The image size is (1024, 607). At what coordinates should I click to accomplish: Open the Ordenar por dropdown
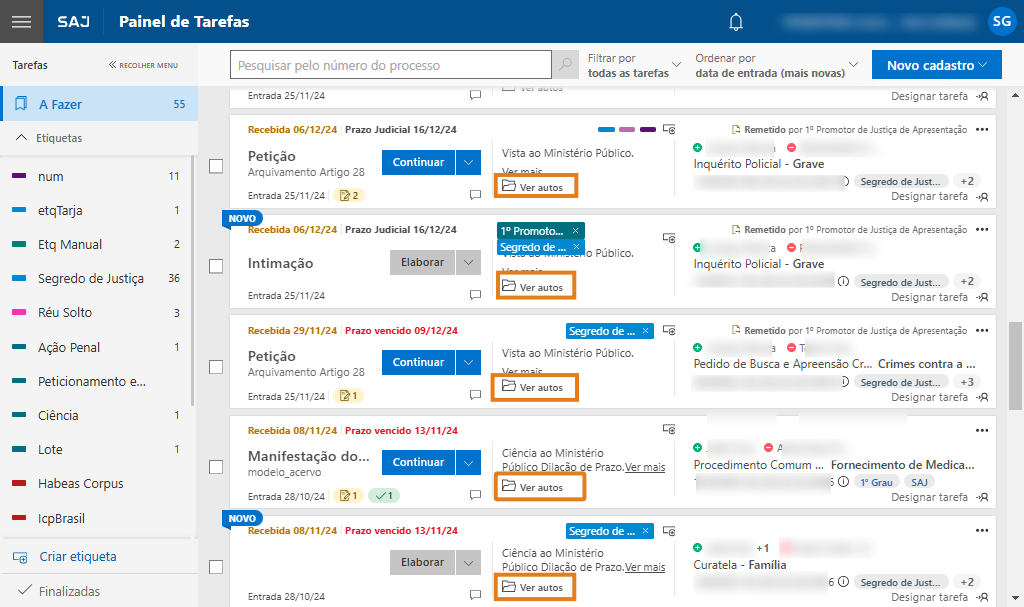click(x=777, y=65)
